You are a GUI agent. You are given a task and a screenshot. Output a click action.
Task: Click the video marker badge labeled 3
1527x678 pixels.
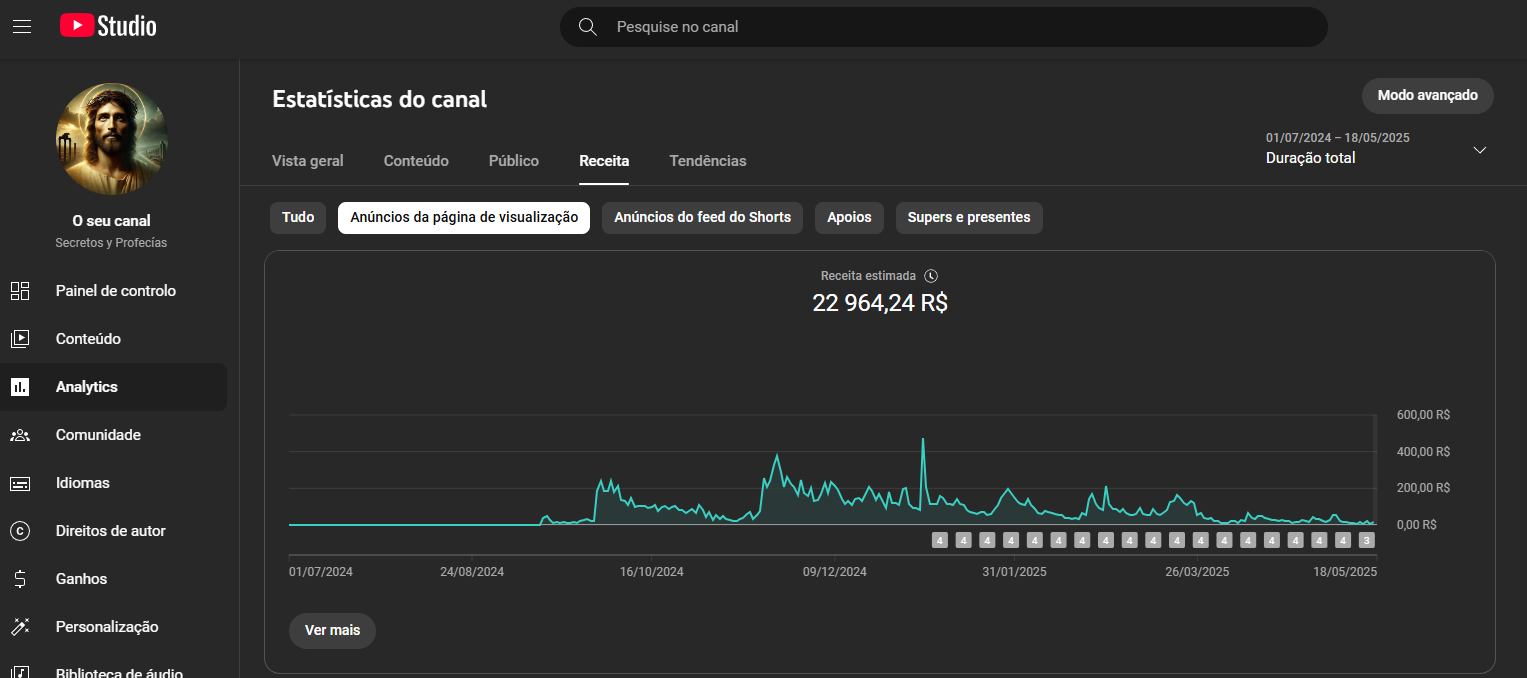1367,540
